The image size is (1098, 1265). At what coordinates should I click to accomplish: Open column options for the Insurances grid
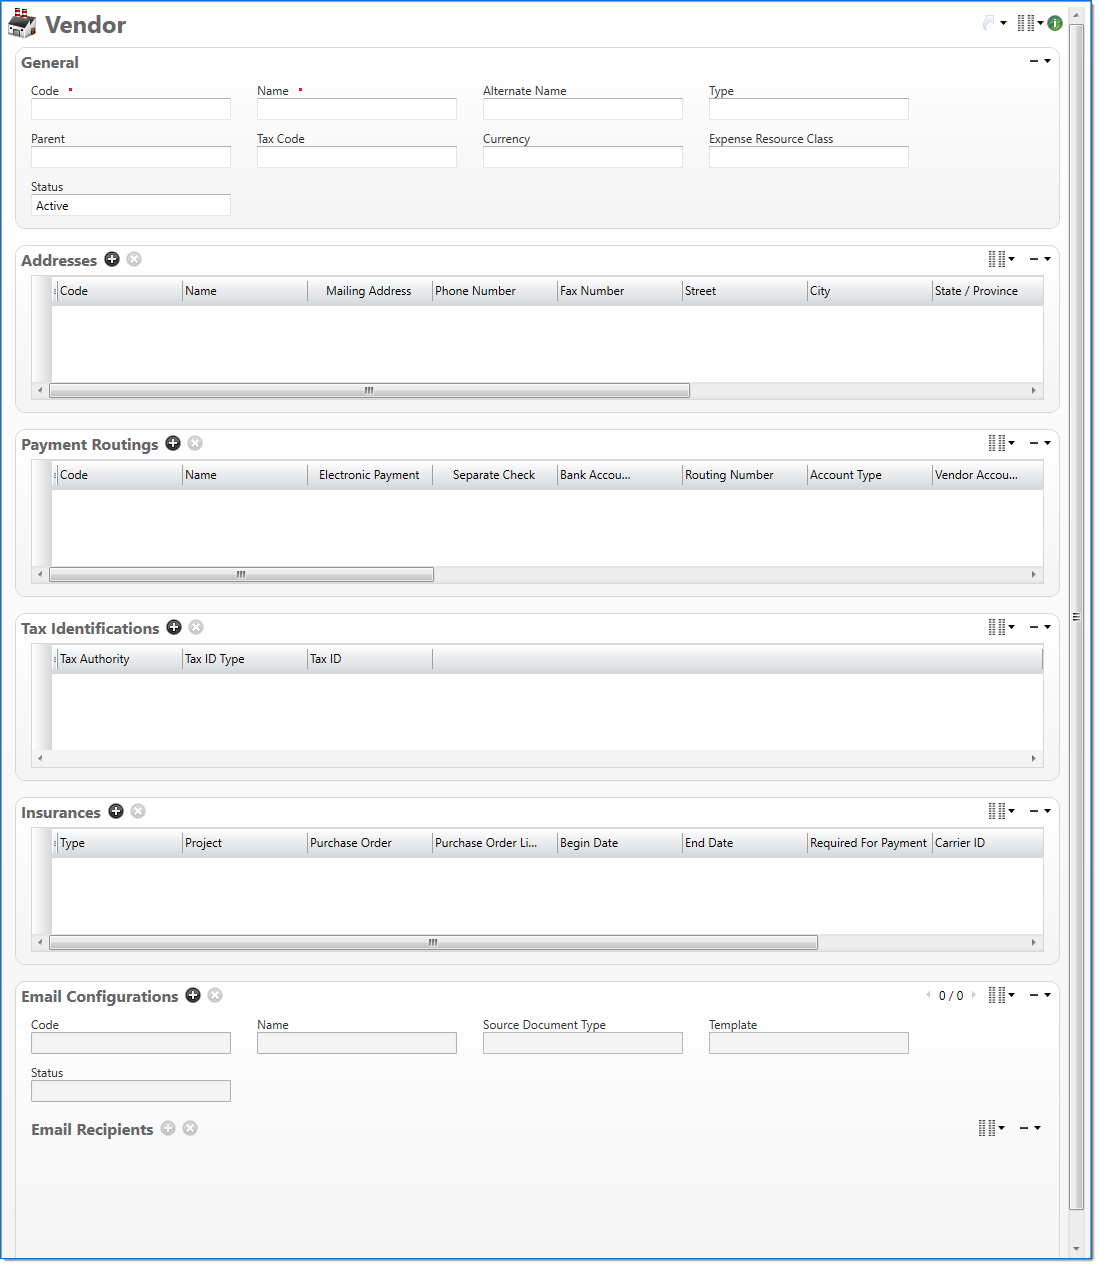1000,811
